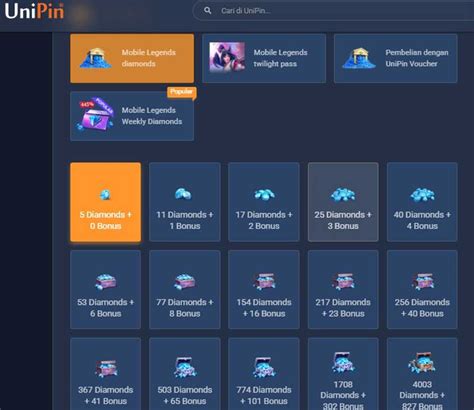Click the search magnifier icon

[x=208, y=11]
